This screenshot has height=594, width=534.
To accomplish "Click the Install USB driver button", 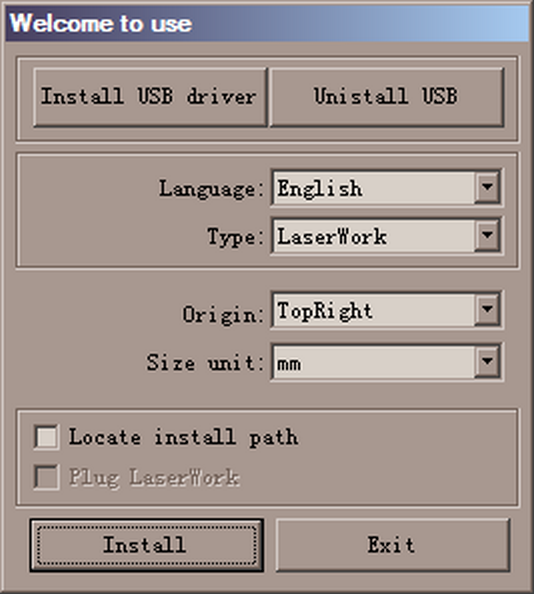I will [150, 97].
